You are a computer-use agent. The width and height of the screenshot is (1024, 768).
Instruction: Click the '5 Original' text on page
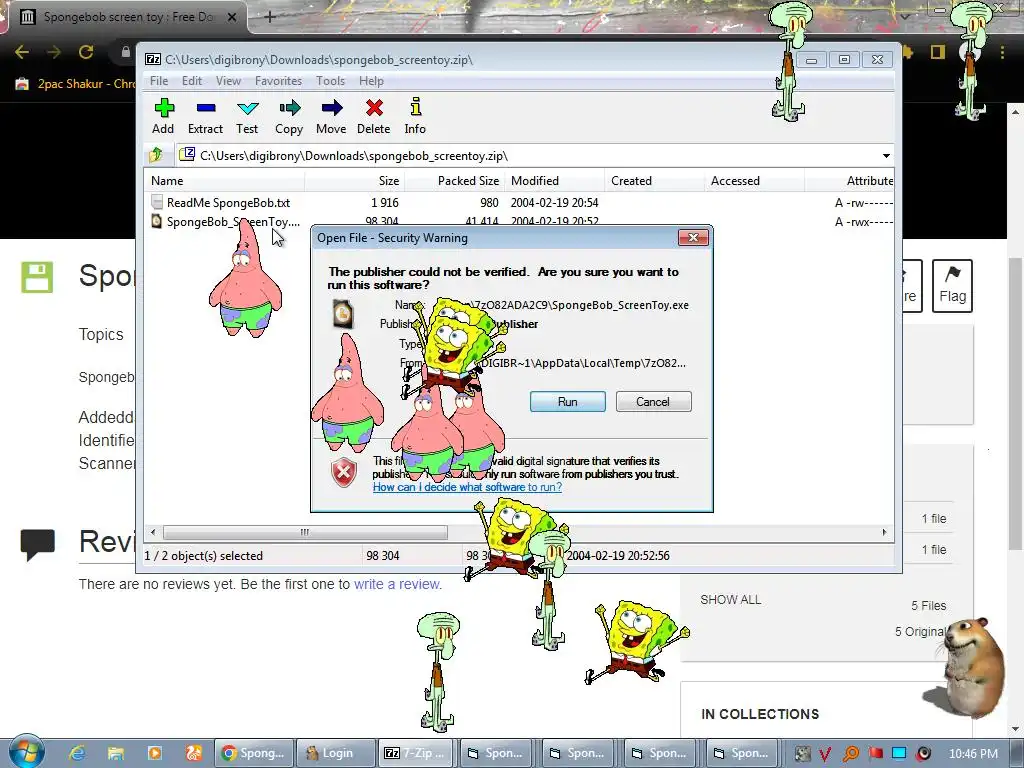click(921, 632)
